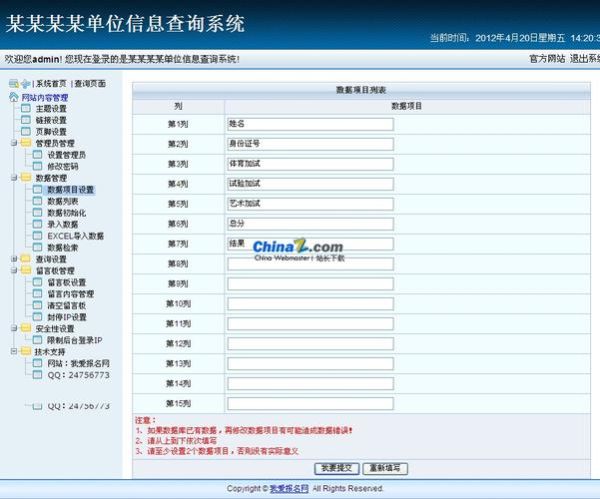This screenshot has width=600, height=499.
Task: Focus the 第6列 input containing 总分
Action: 310,224
